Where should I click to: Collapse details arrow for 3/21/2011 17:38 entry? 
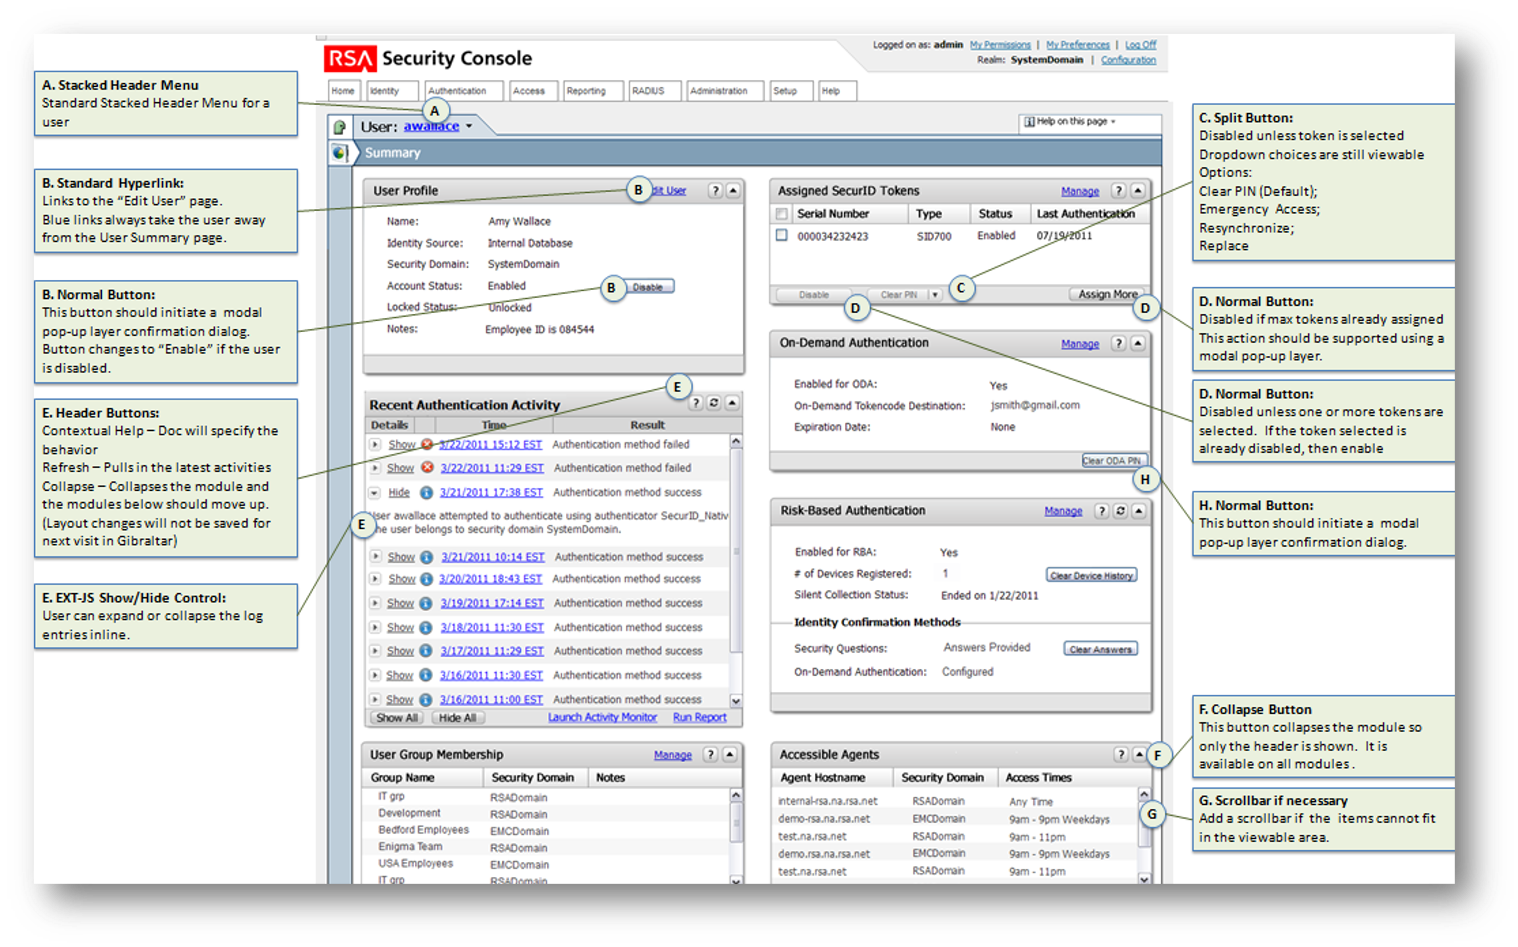[x=375, y=492]
